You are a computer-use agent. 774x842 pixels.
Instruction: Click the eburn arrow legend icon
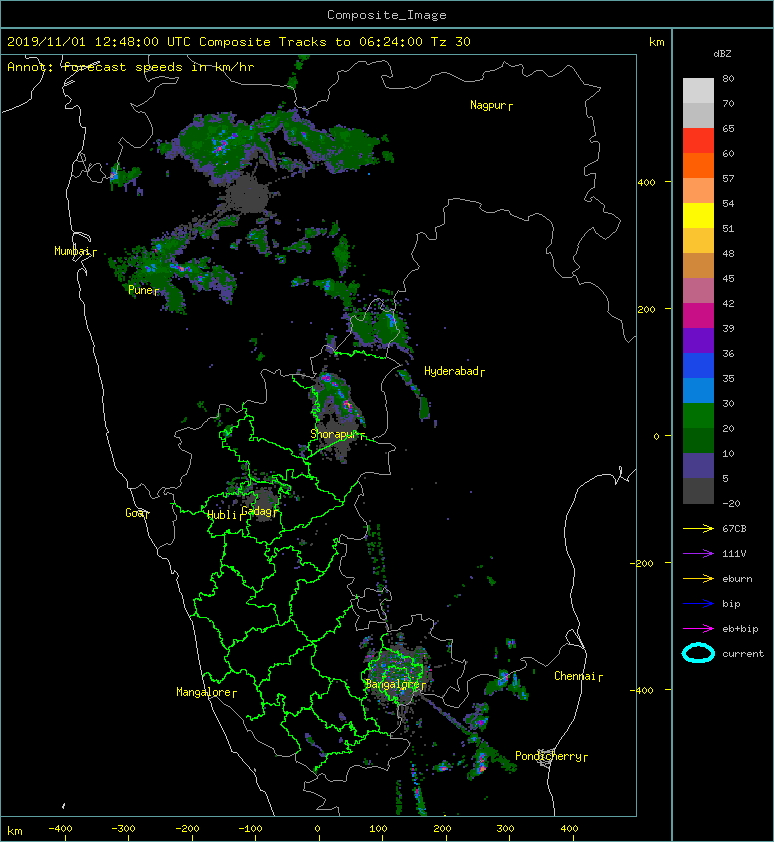[698, 579]
